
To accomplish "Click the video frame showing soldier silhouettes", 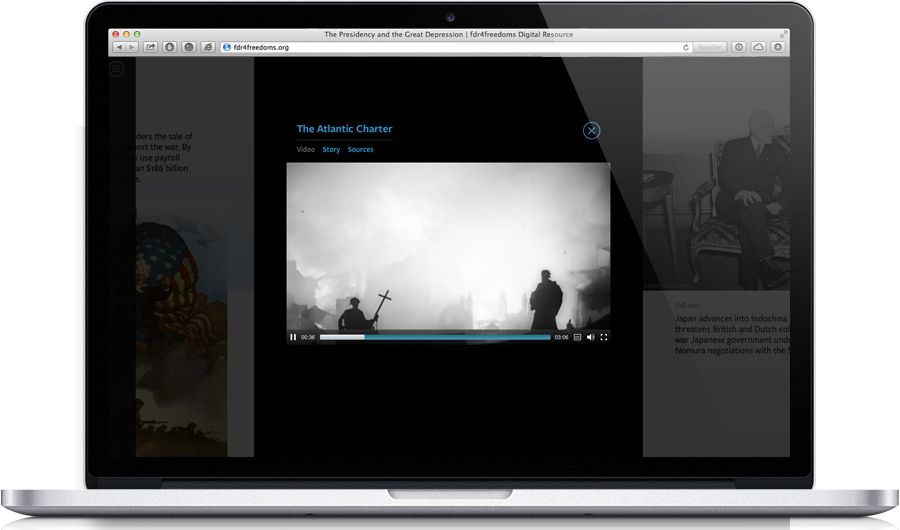I will click(x=448, y=247).
